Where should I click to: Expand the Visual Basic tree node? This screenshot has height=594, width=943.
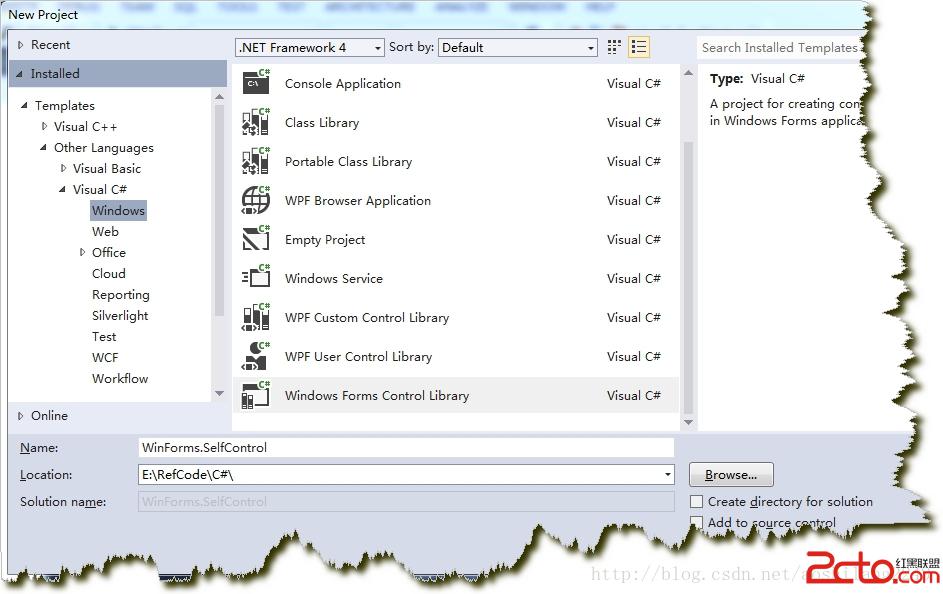point(63,168)
